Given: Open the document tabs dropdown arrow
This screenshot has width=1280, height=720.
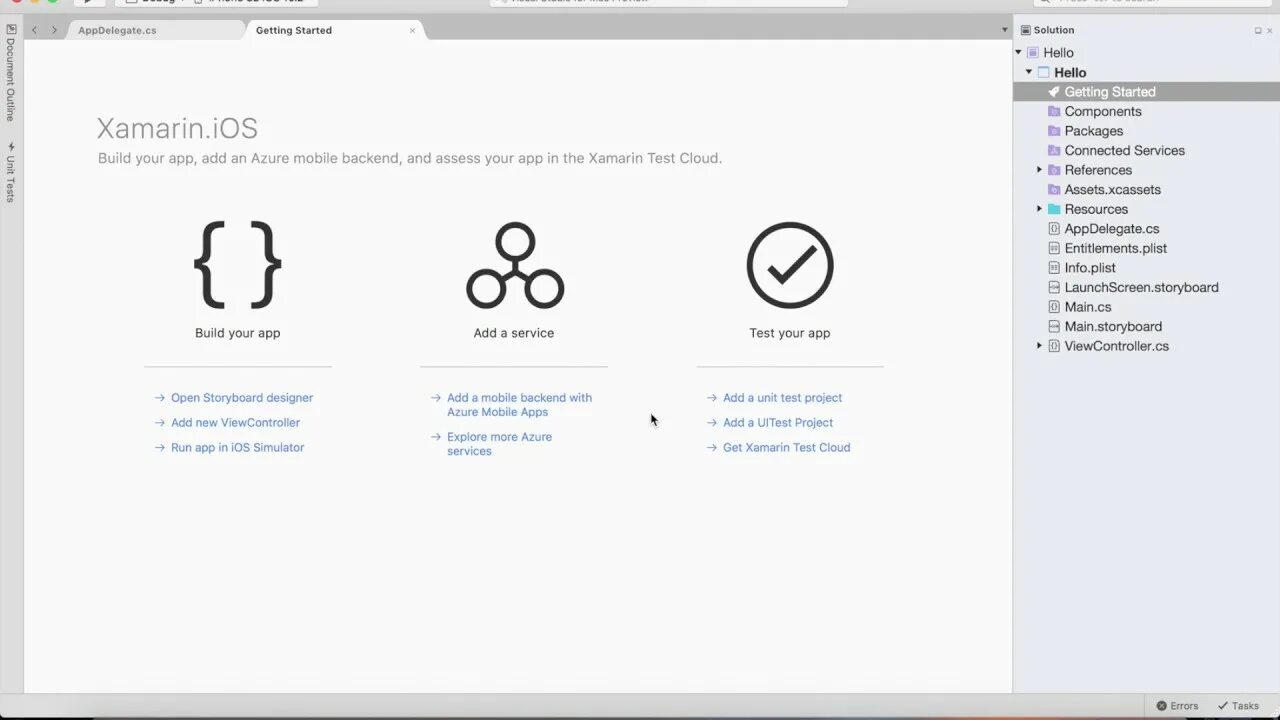Looking at the screenshot, I should (1005, 30).
